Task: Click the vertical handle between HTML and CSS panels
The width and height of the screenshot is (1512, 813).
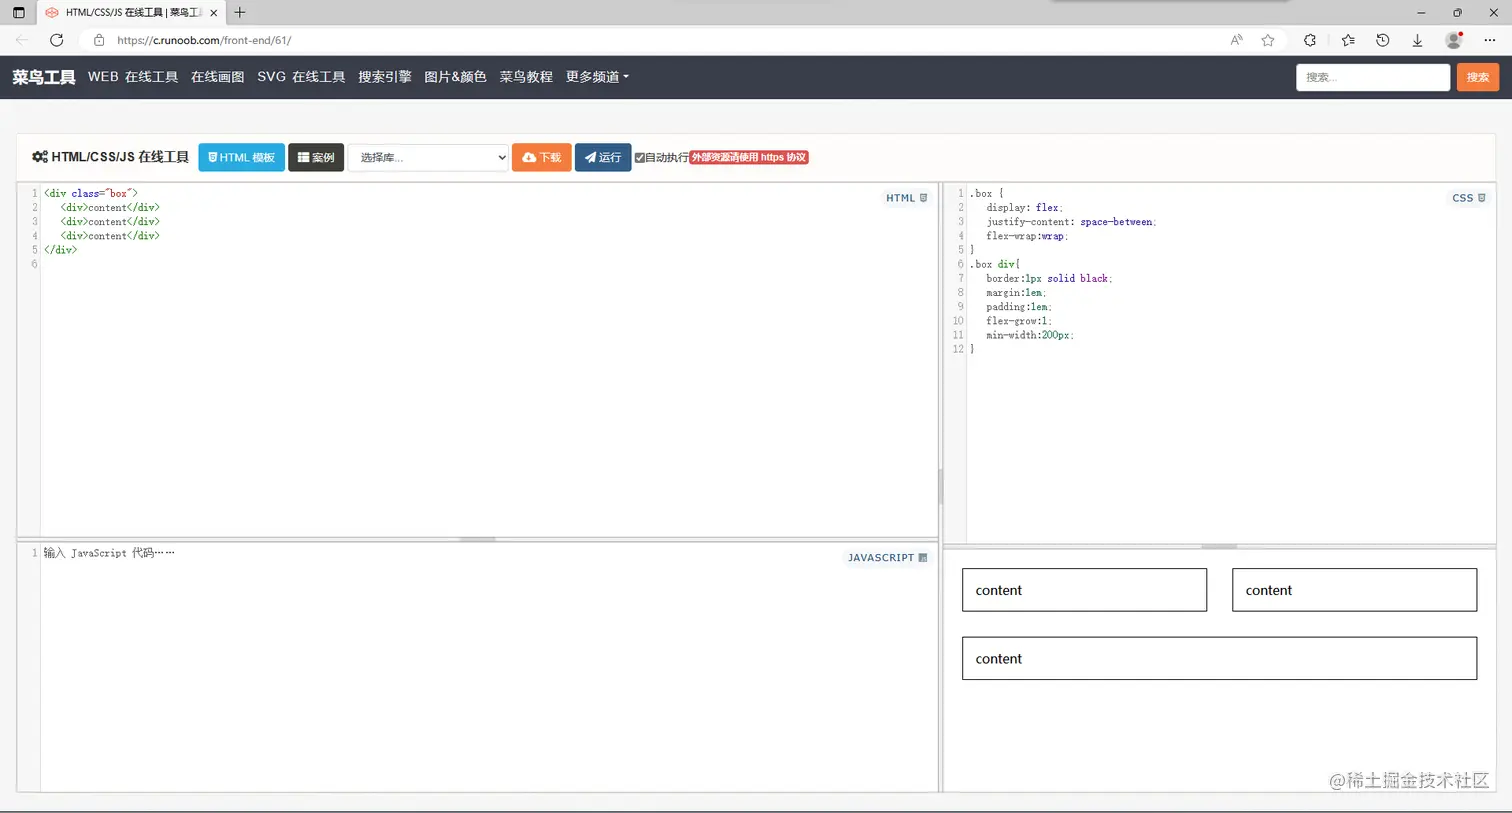Action: (x=940, y=487)
